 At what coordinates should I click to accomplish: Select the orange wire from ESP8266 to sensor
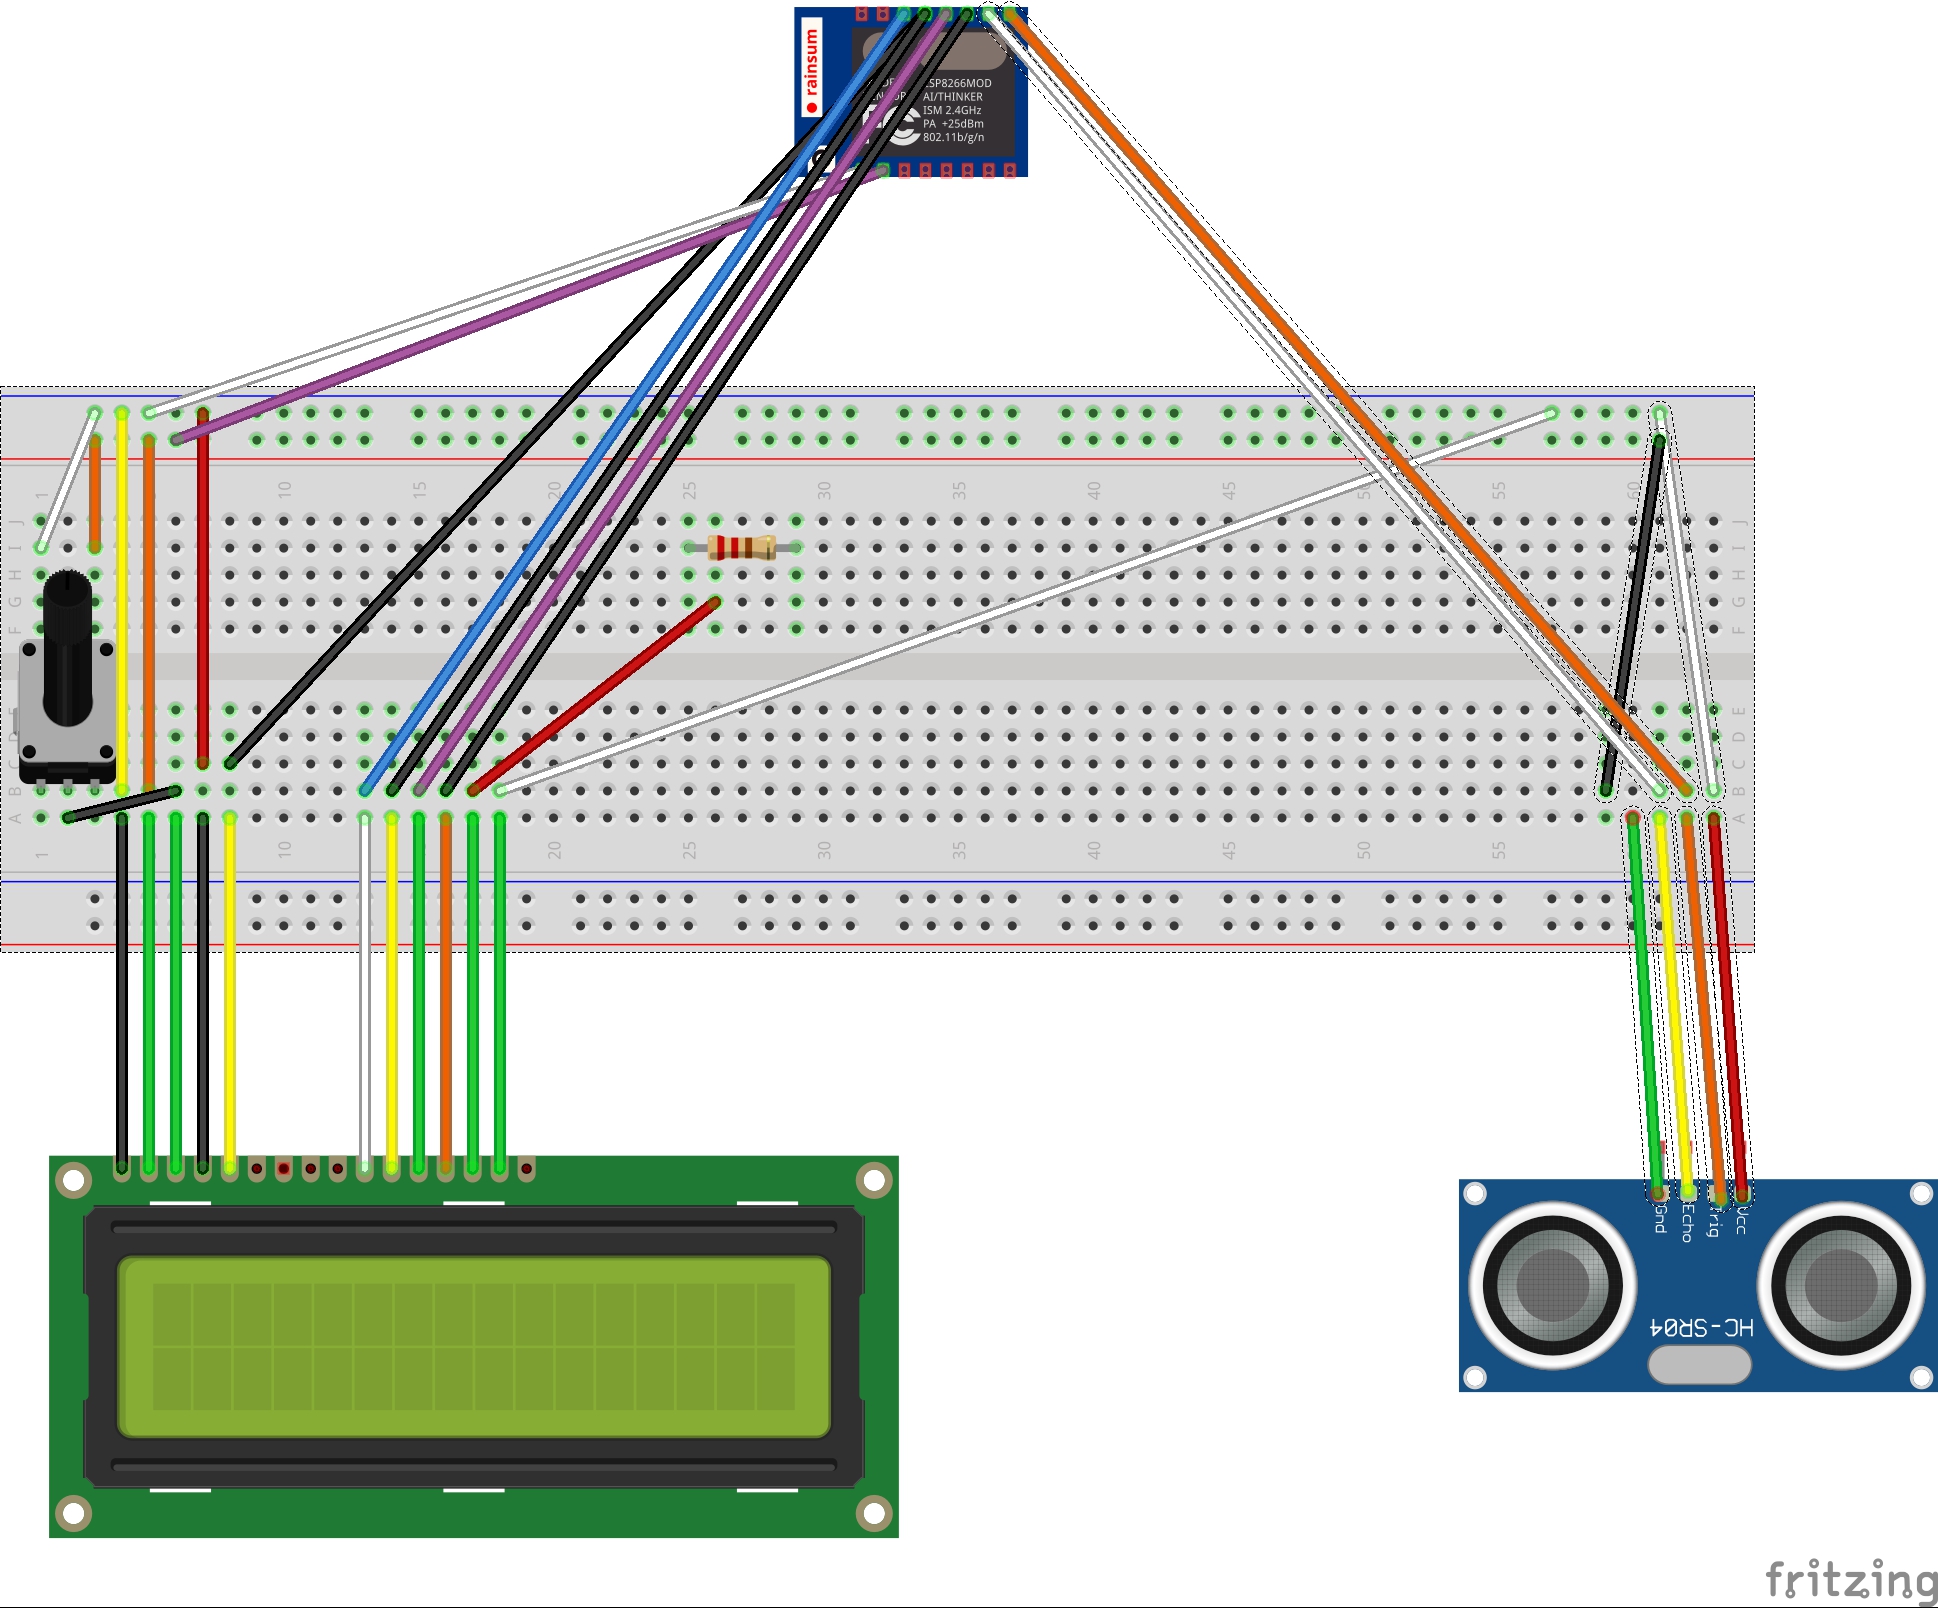point(1350,402)
